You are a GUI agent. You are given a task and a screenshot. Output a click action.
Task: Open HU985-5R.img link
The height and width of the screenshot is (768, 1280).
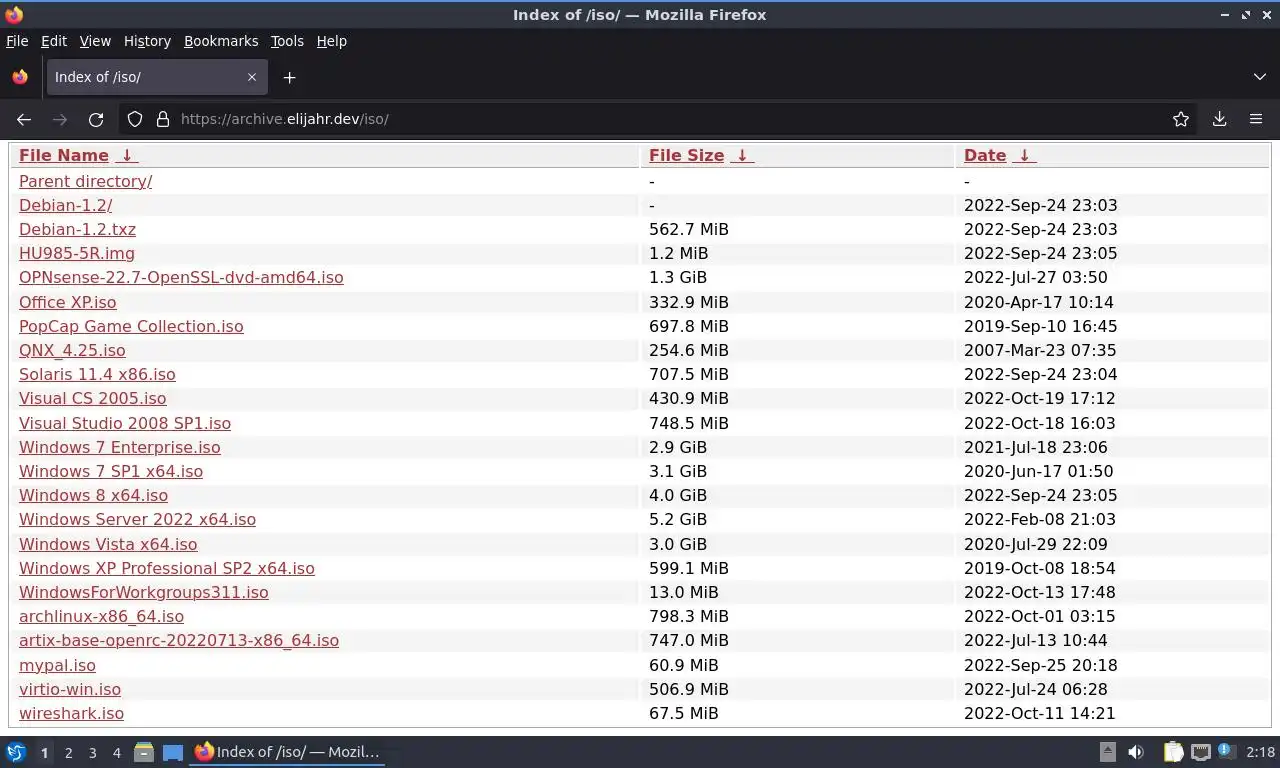(77, 253)
